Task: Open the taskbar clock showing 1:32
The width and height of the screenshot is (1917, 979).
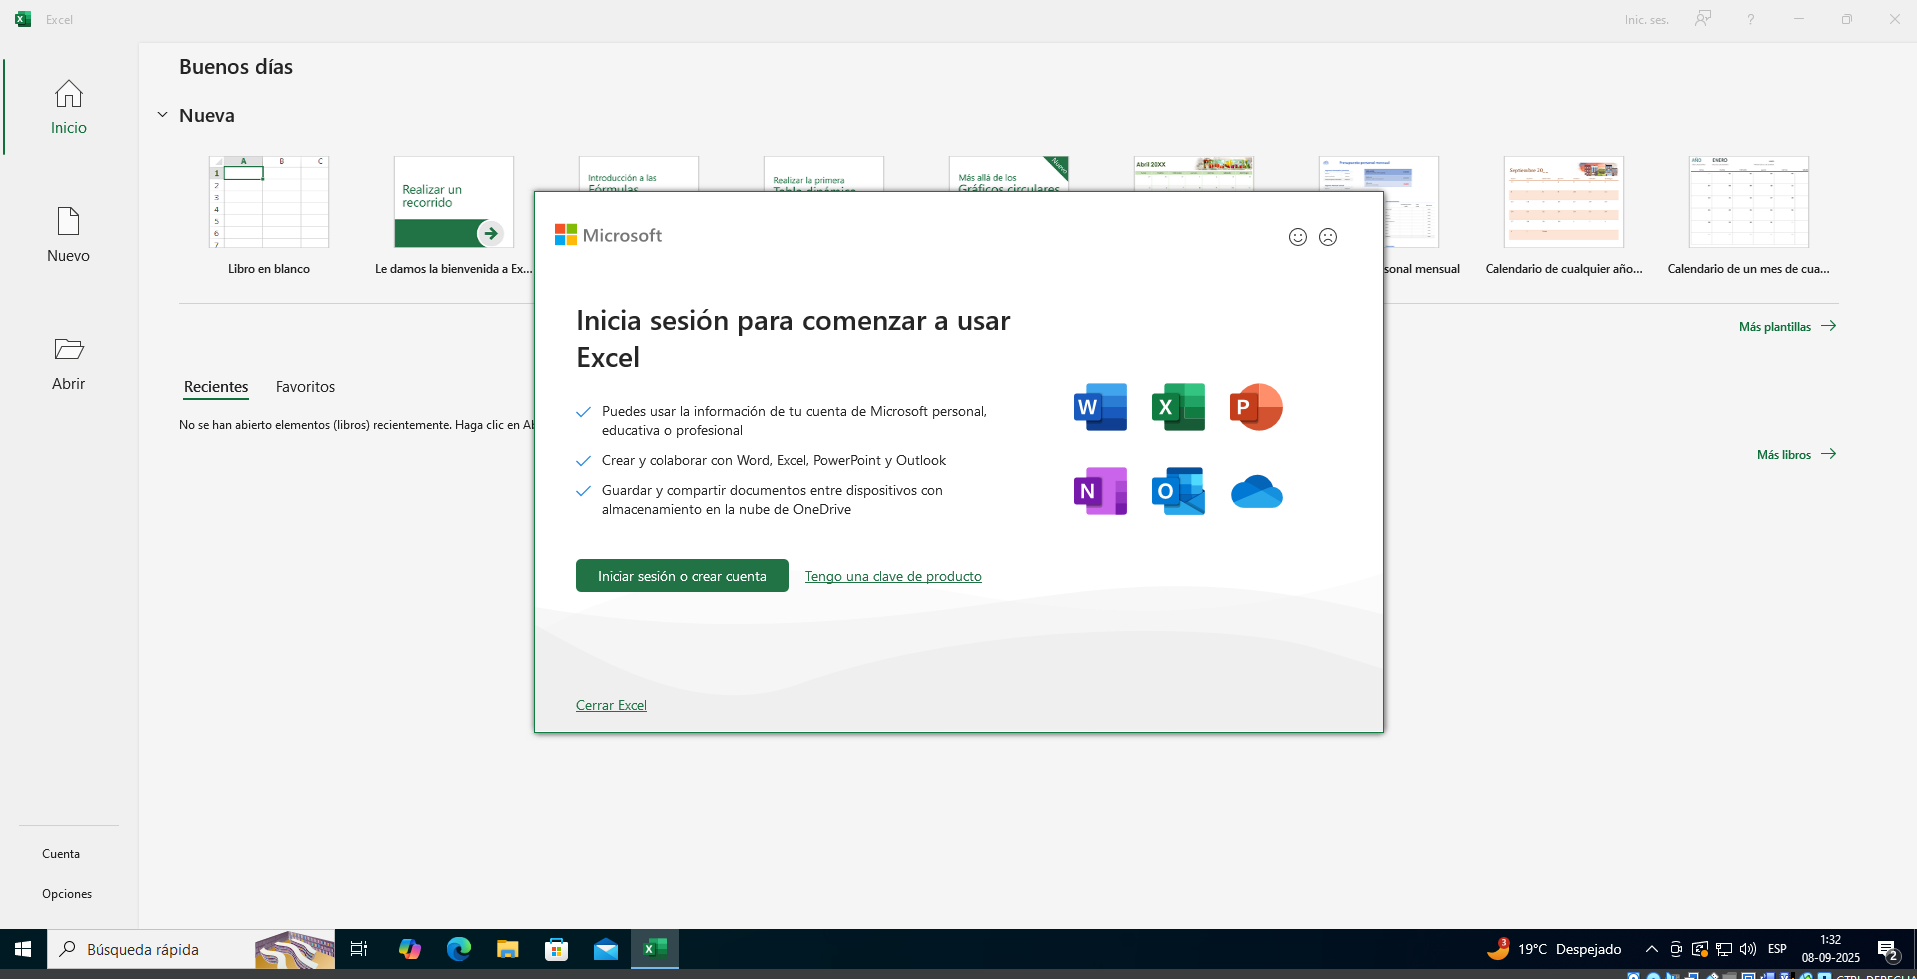Action: click(1831, 949)
